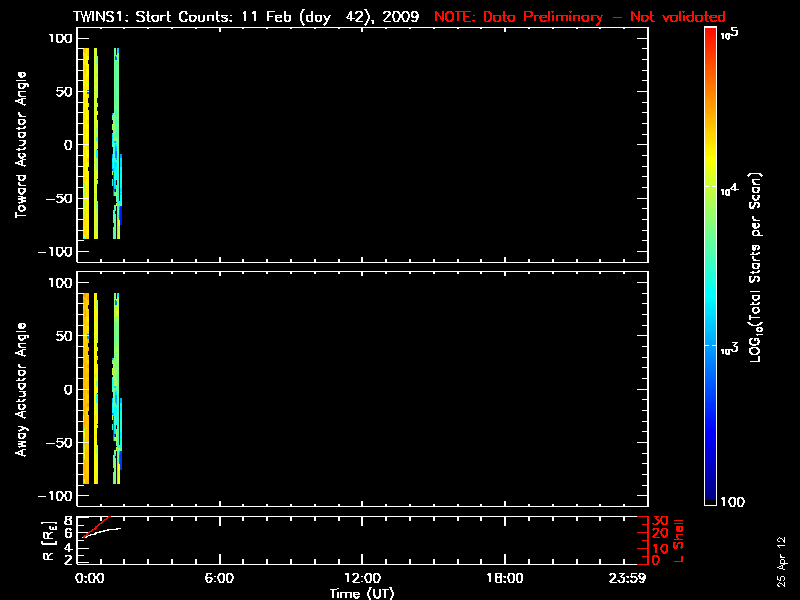Click the 12:00 tick on the time axis

tap(361, 578)
